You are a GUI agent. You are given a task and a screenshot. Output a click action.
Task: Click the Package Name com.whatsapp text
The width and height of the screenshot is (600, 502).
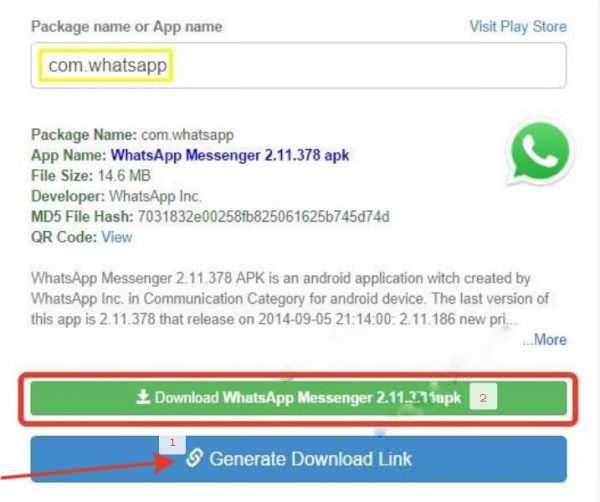(132, 135)
